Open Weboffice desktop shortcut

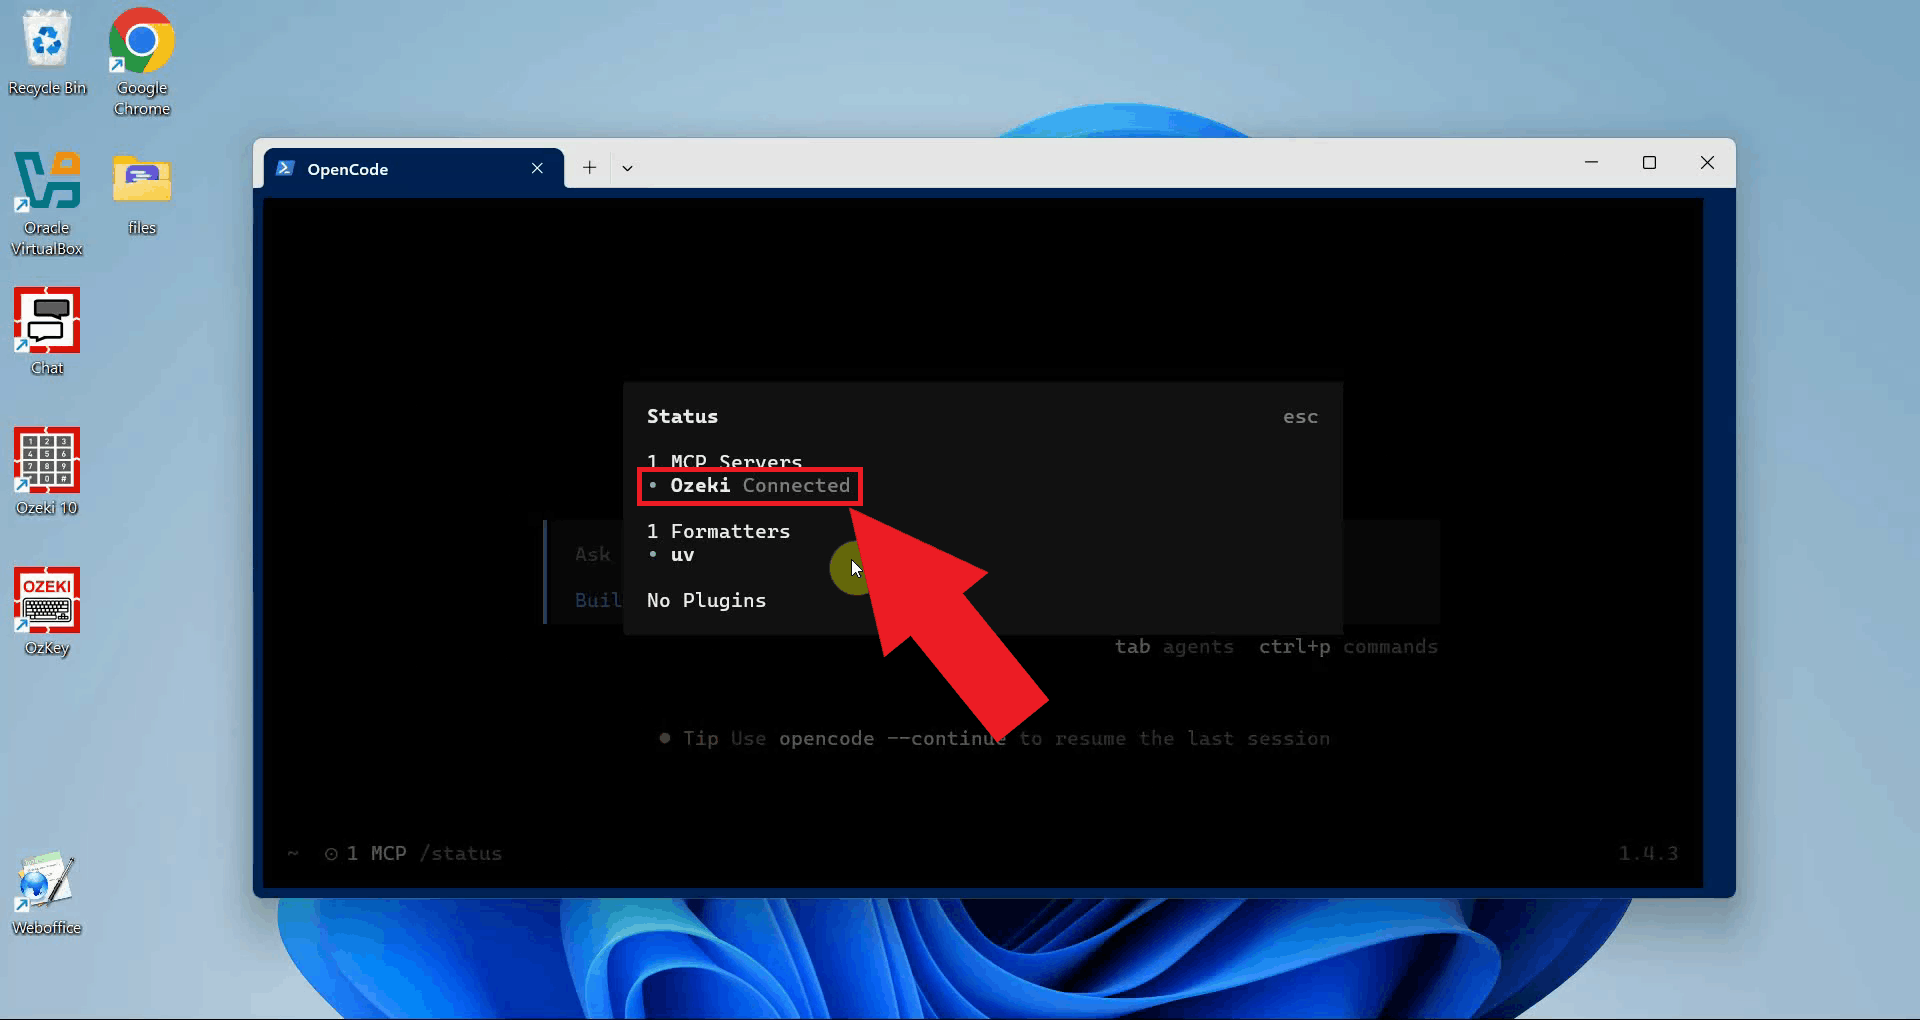(47, 893)
